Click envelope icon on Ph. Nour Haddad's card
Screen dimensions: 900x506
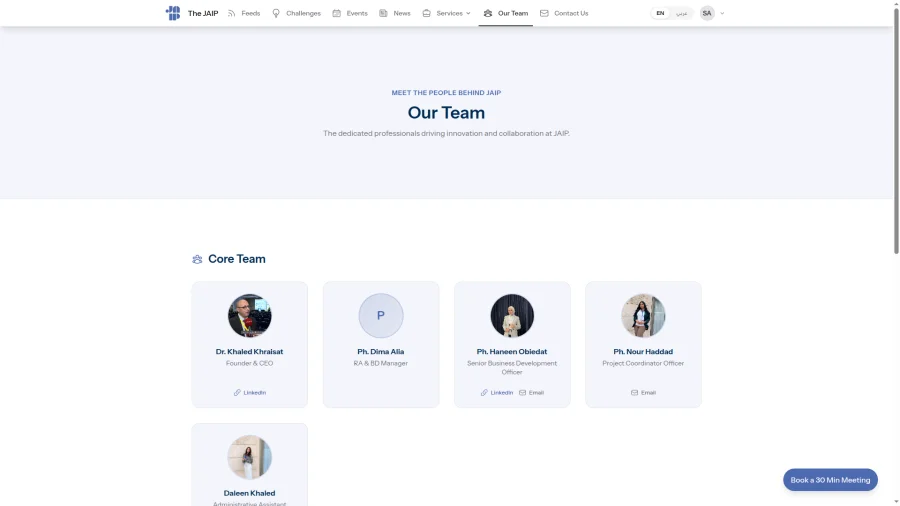tap(634, 392)
